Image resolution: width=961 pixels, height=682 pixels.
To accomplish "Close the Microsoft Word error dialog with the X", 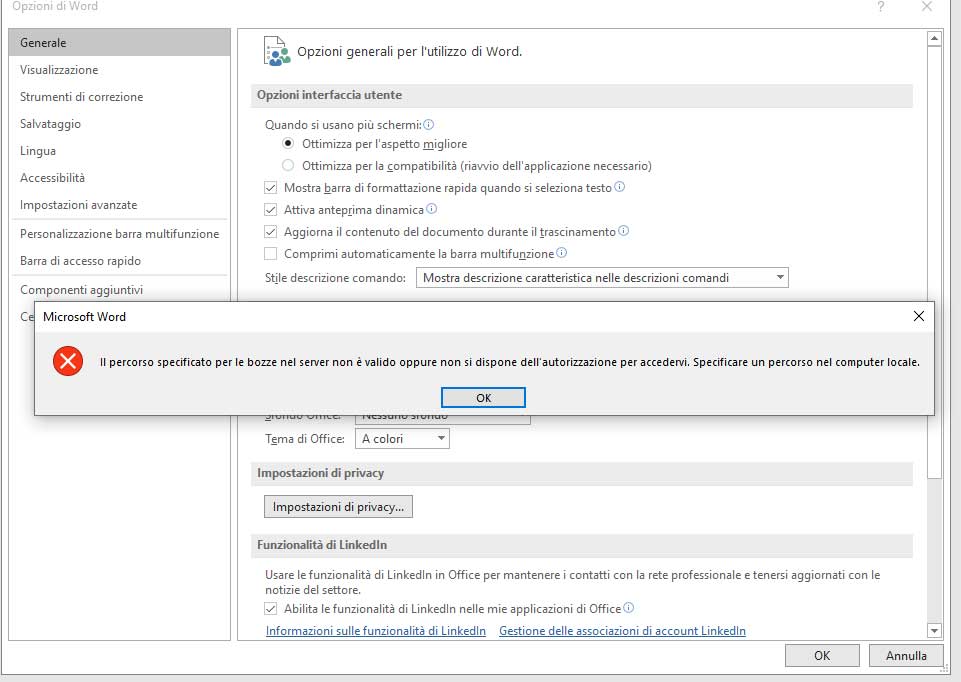I will (919, 316).
